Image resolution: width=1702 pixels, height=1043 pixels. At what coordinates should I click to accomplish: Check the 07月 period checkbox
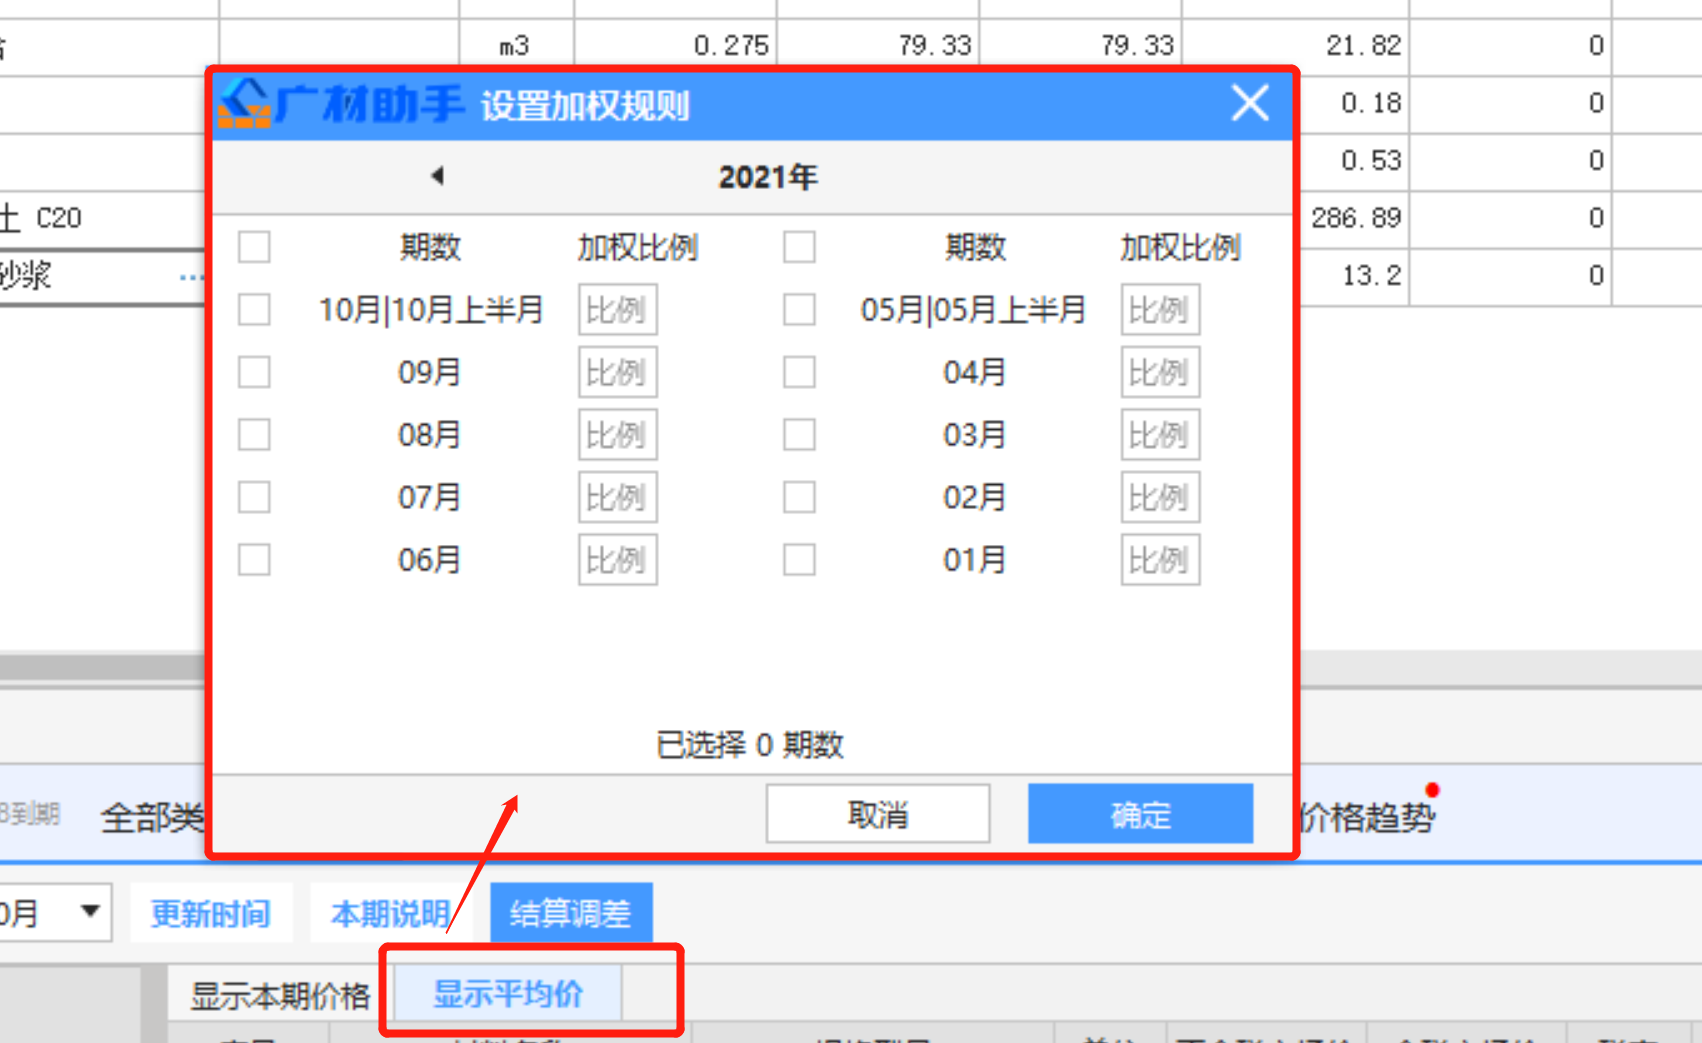click(254, 497)
